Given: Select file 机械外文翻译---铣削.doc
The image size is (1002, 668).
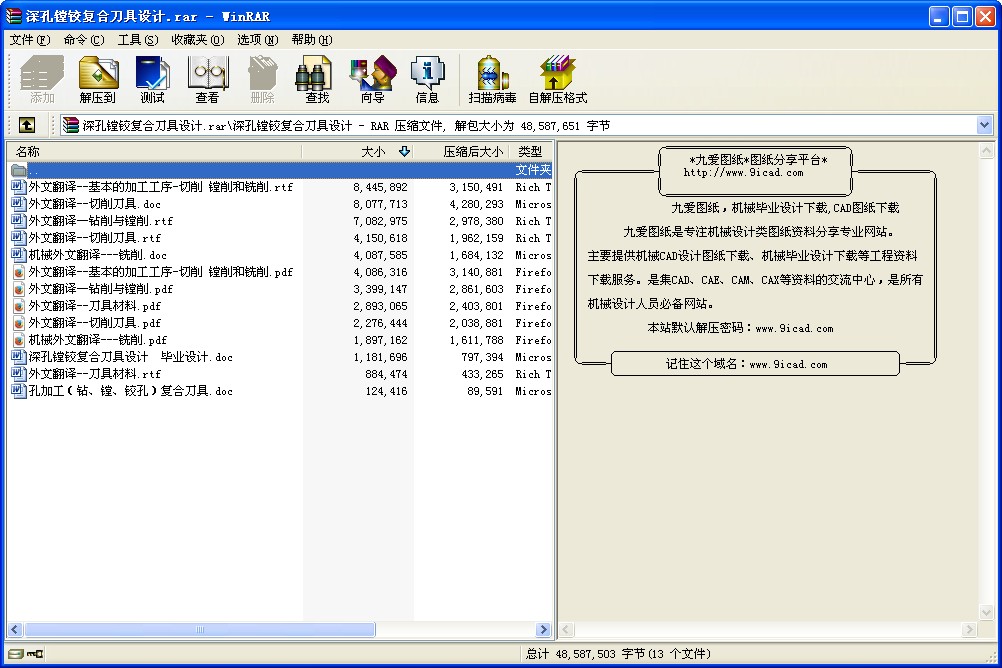Looking at the screenshot, I should (x=97, y=255).
